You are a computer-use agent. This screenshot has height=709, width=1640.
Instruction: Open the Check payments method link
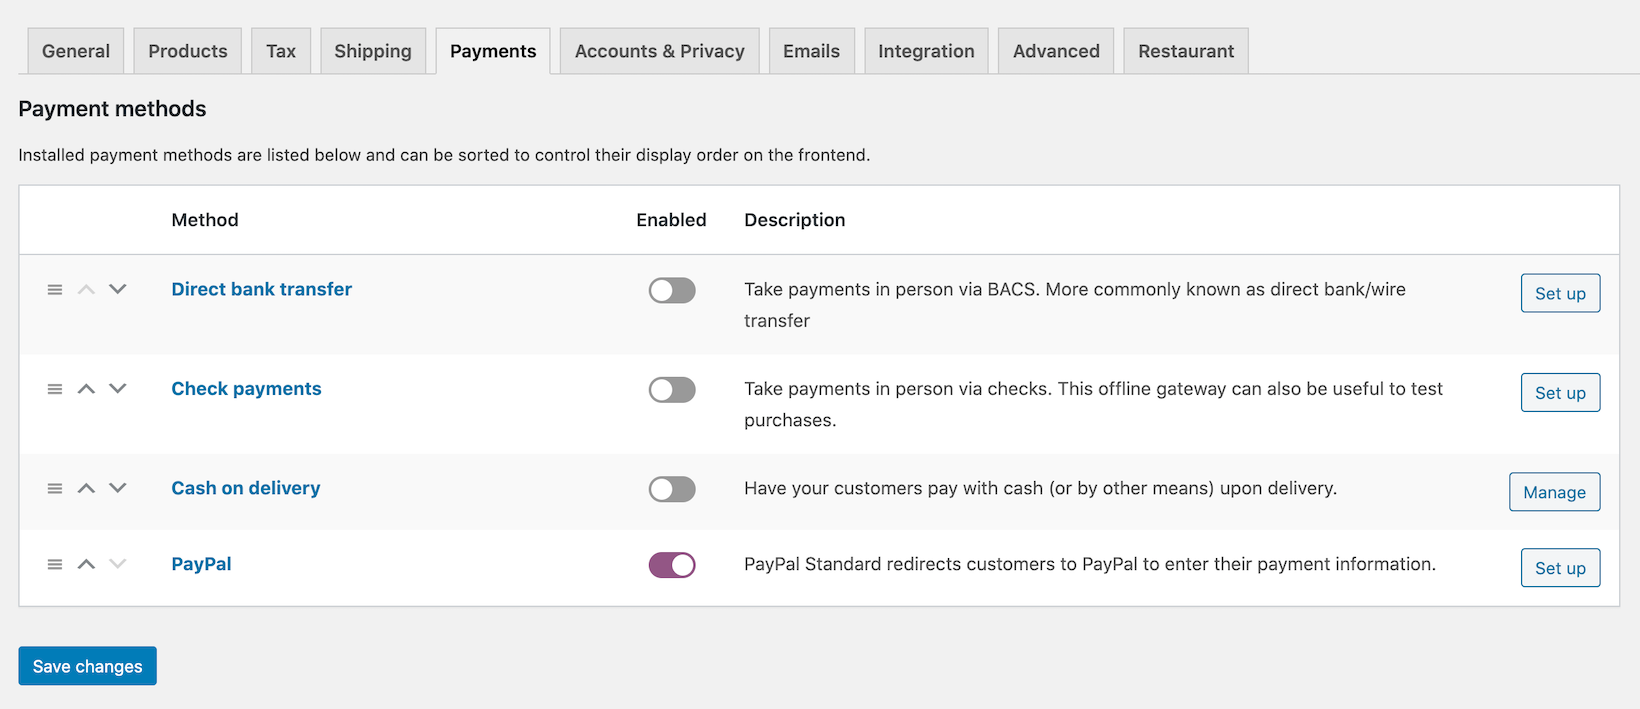[246, 388]
